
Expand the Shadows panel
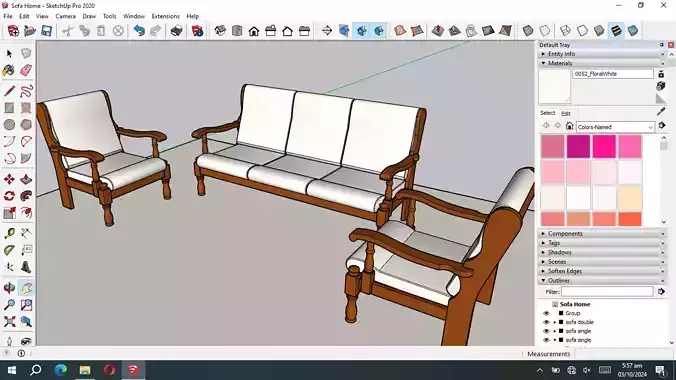pos(602,252)
